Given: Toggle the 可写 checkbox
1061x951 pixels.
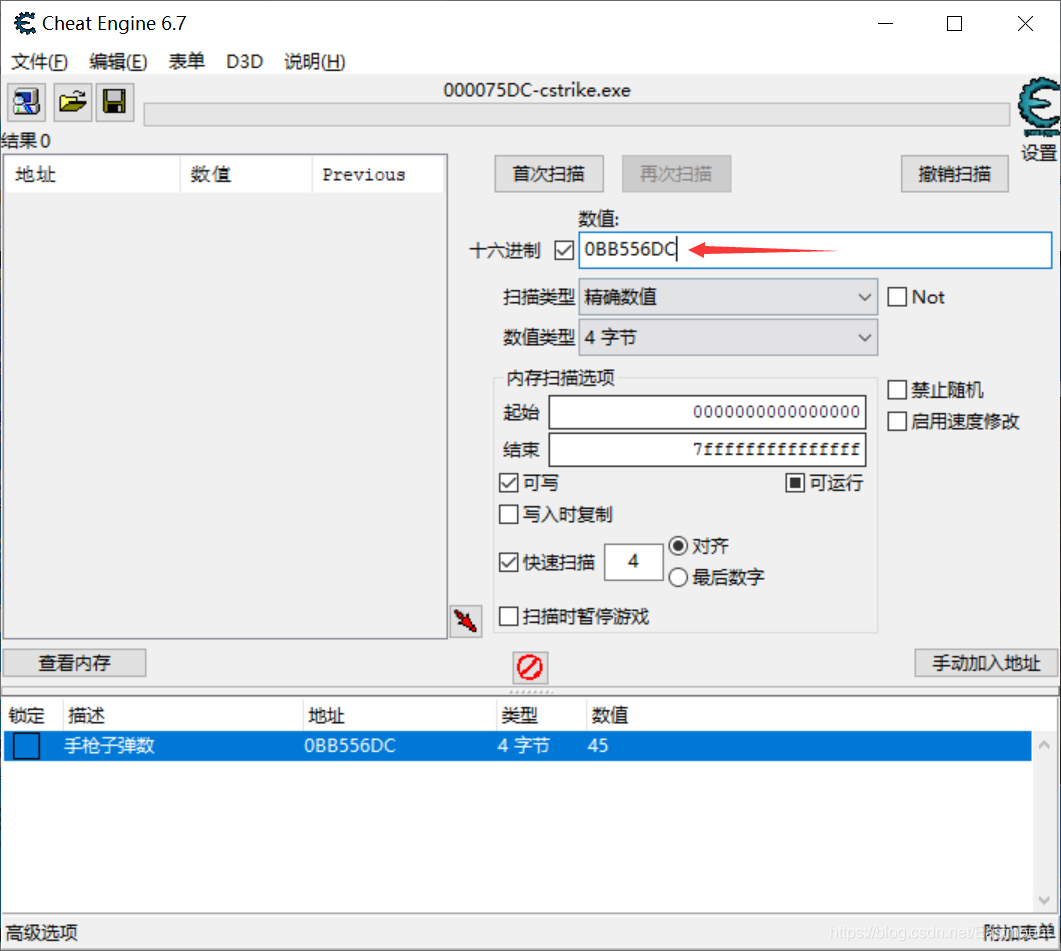Looking at the screenshot, I should click(508, 483).
